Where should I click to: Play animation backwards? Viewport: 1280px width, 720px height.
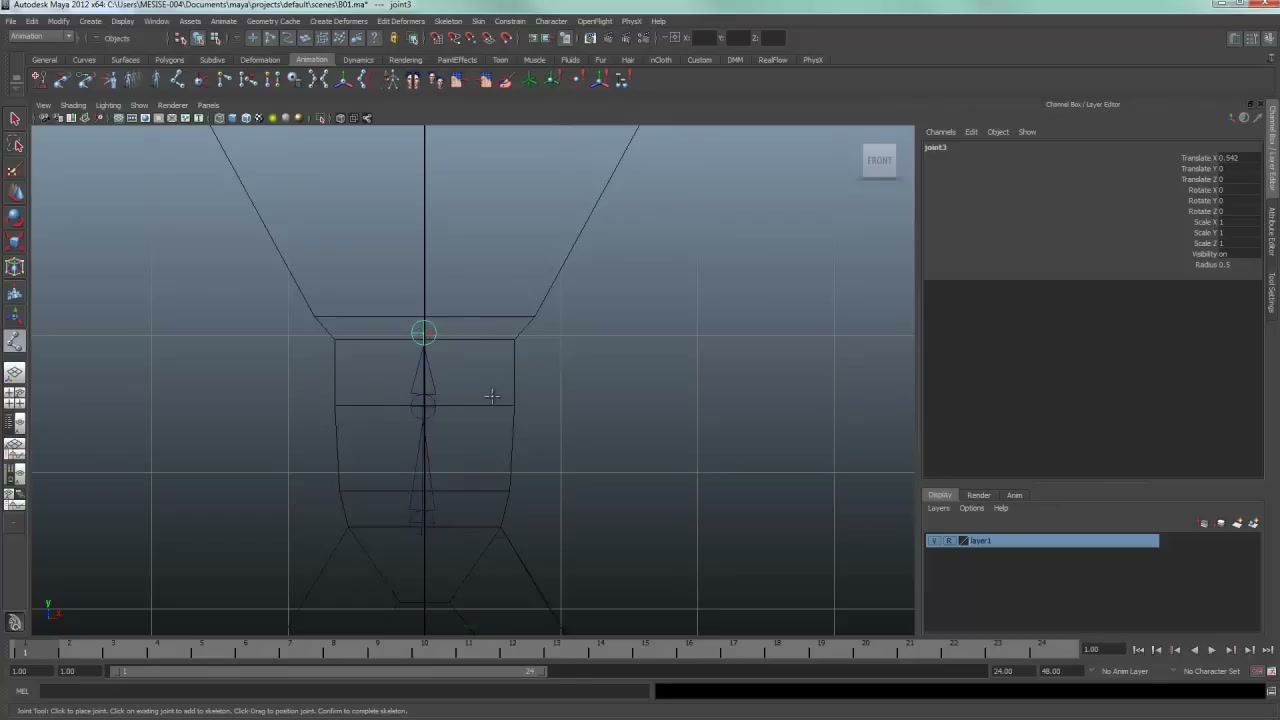tap(1194, 650)
